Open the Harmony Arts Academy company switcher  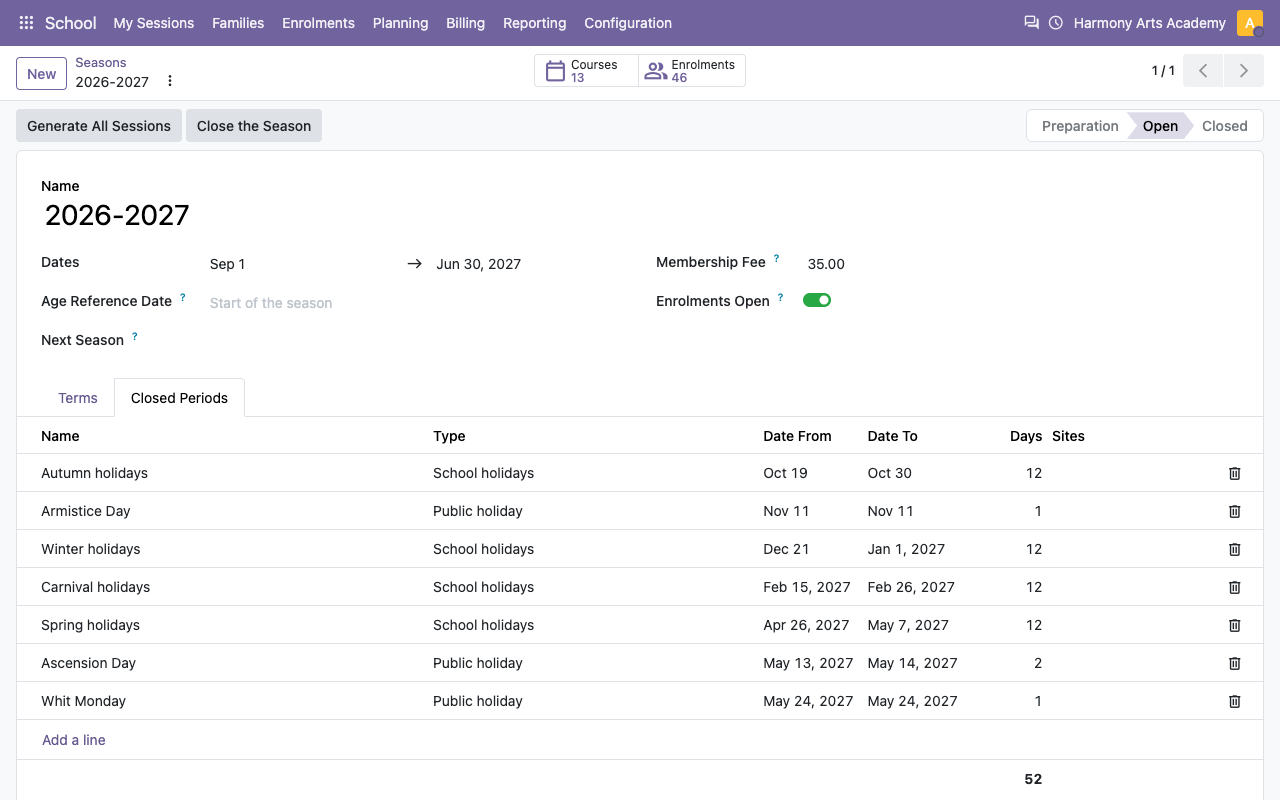[x=1150, y=23]
